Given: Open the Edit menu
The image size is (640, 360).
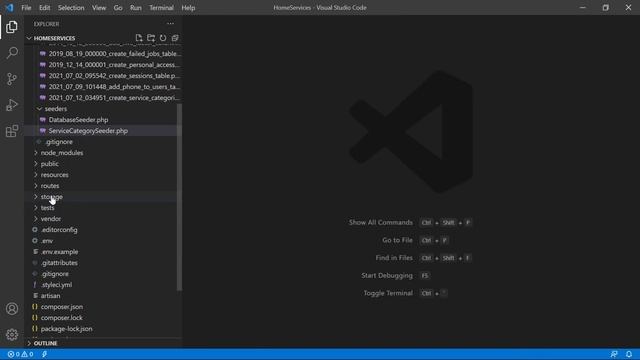Looking at the screenshot, I should coord(44,8).
